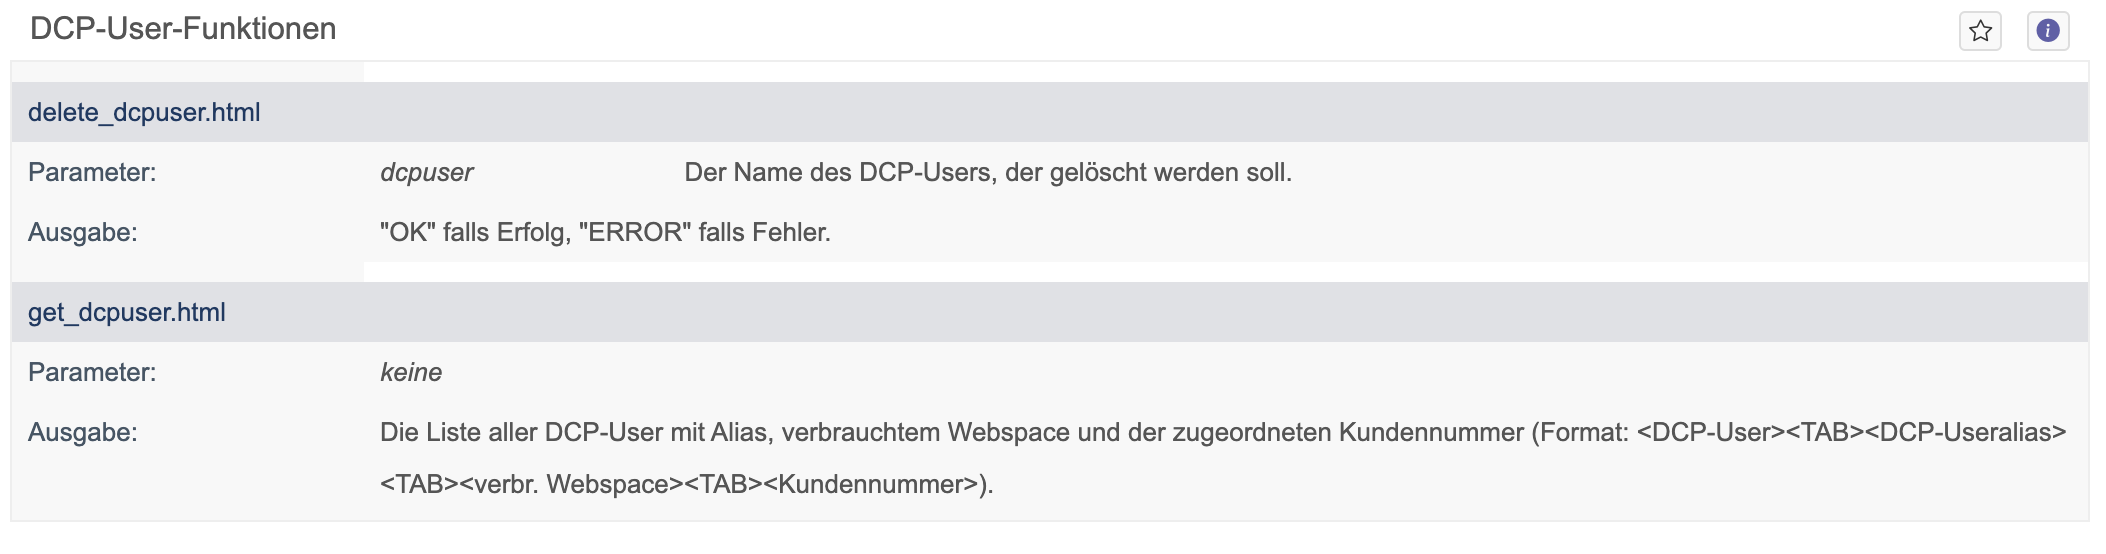The height and width of the screenshot is (554, 2106).
Task: Click the Parameter label under get_dcpuser.html
Action: pyautogui.click(x=92, y=372)
